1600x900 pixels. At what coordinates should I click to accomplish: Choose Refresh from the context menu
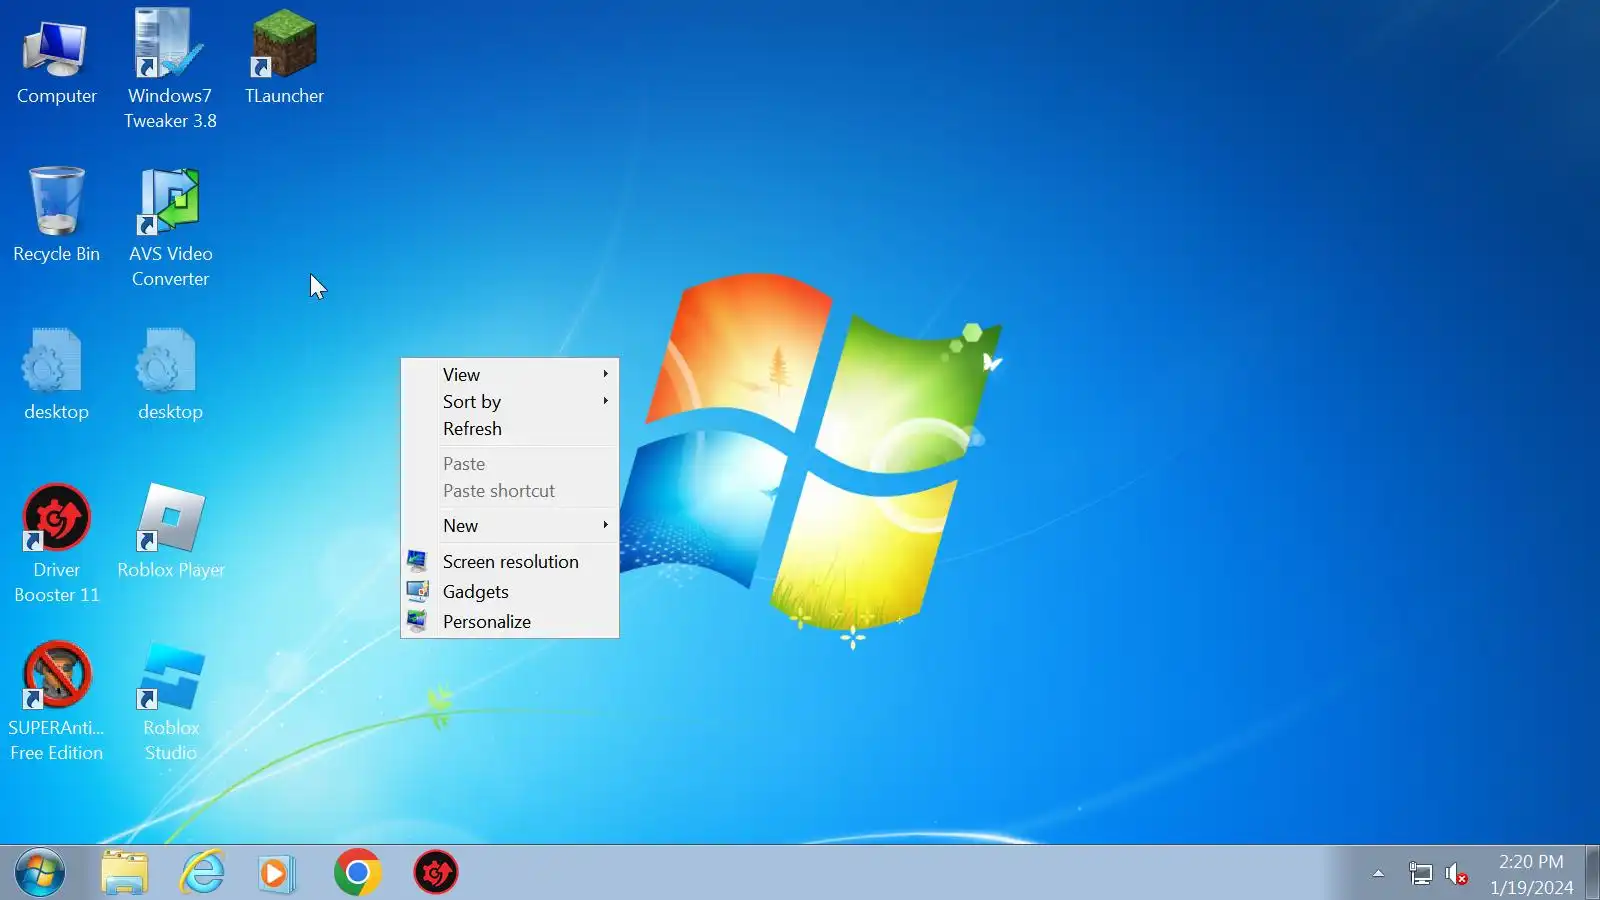pos(510,429)
